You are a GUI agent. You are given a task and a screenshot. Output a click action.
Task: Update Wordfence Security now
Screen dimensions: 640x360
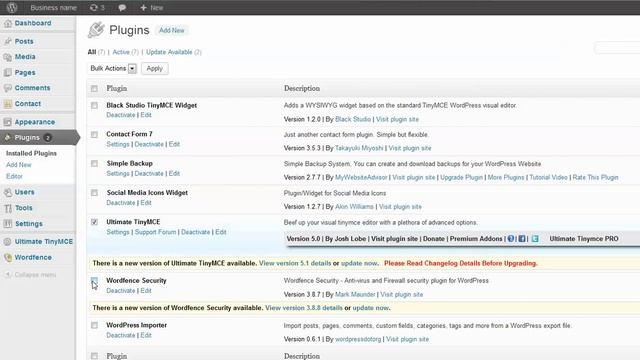point(371,308)
